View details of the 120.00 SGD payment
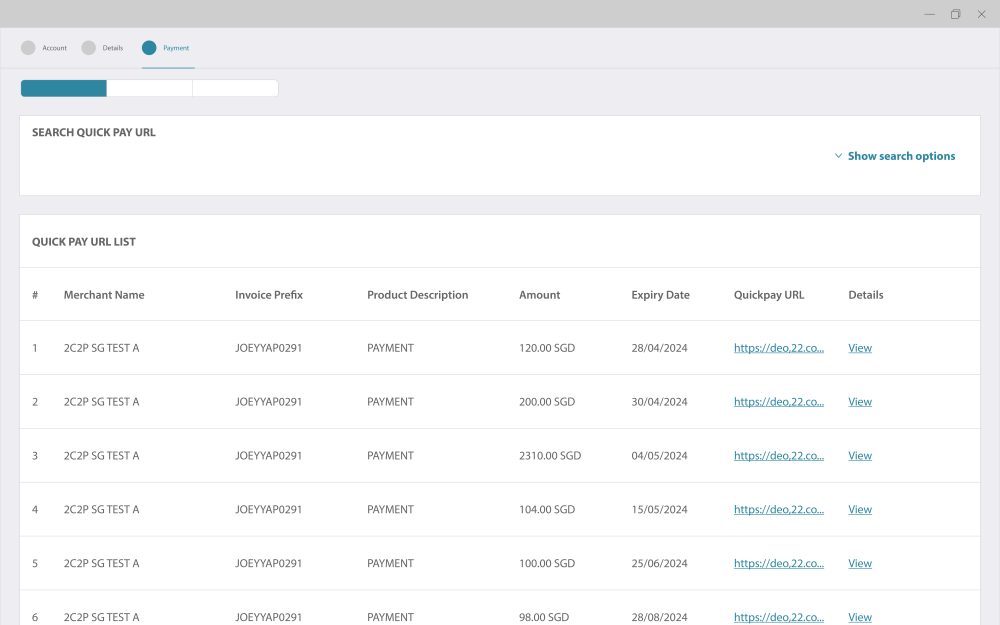The width and height of the screenshot is (1000, 625). [x=860, y=348]
